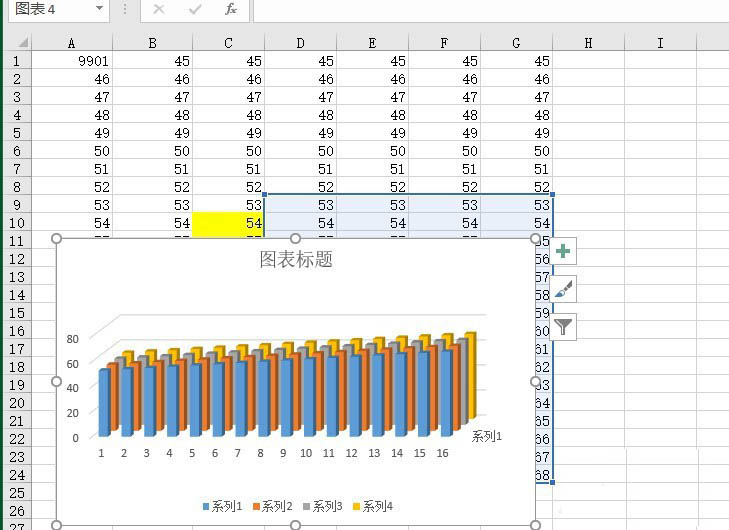Select the 系列4 yellow legend entry

click(373, 506)
